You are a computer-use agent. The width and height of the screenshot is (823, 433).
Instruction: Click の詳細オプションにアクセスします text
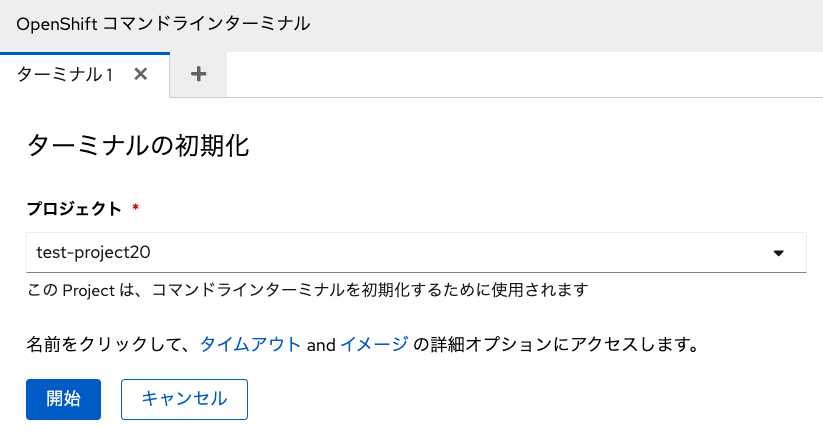coord(557,345)
